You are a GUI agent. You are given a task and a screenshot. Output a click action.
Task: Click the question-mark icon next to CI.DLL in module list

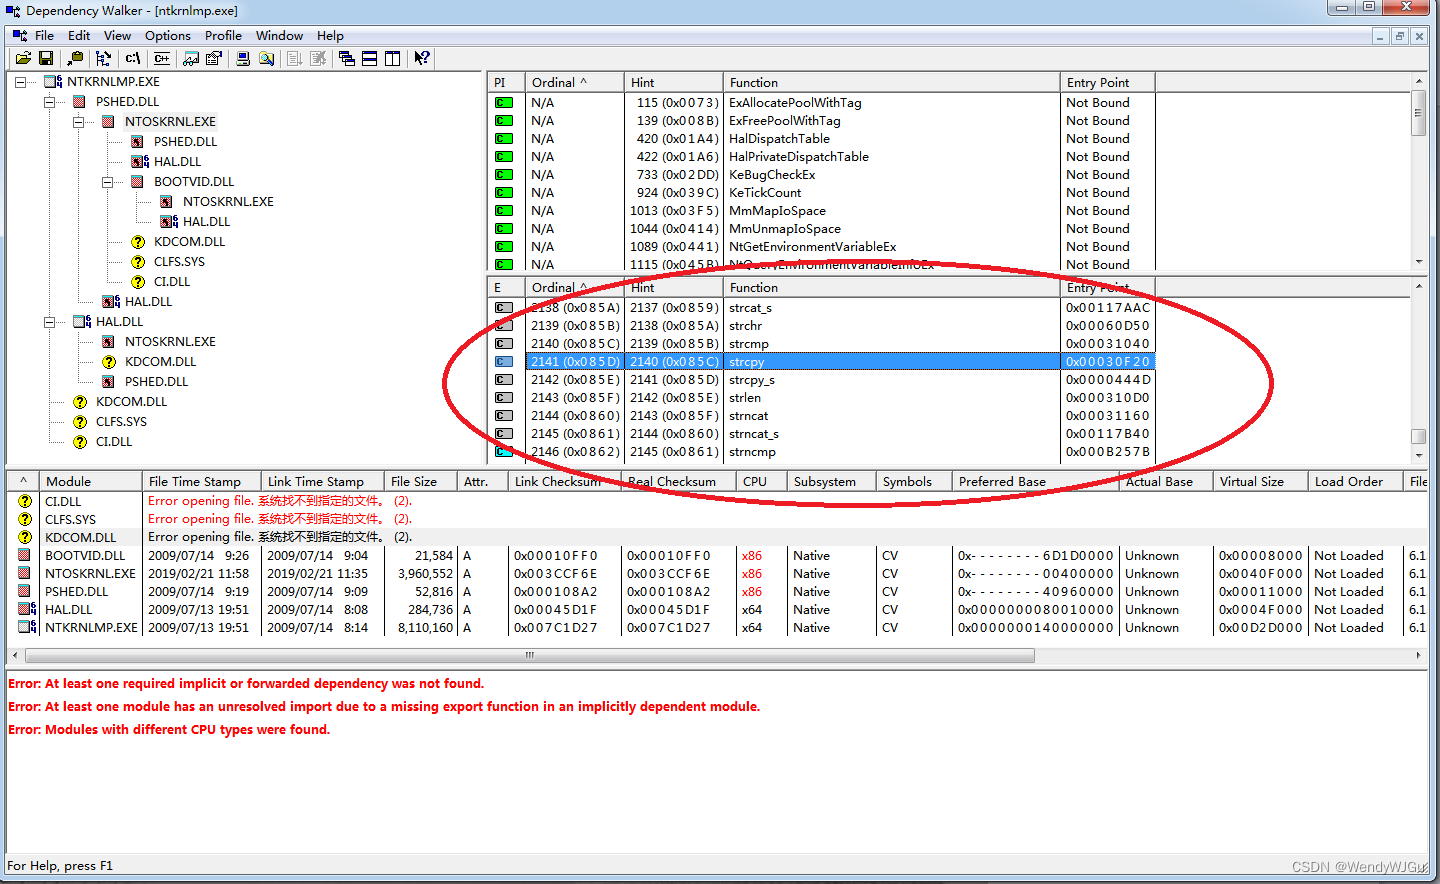(x=25, y=501)
